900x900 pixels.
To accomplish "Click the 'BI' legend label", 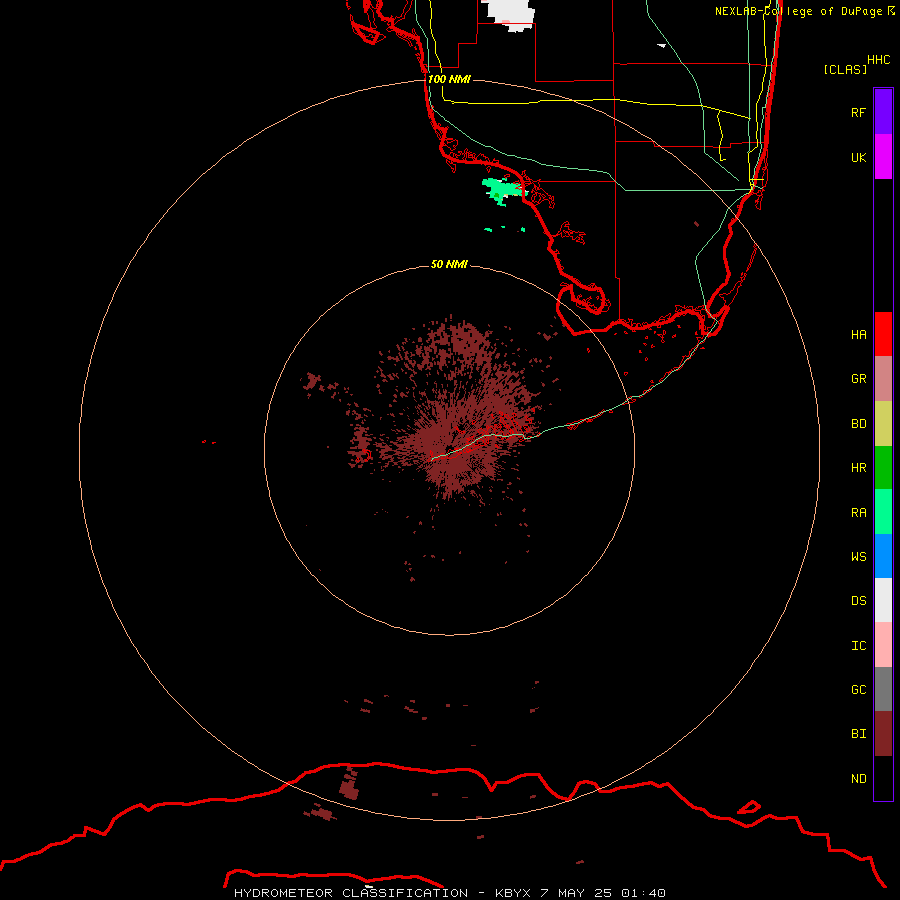I will click(x=858, y=734).
